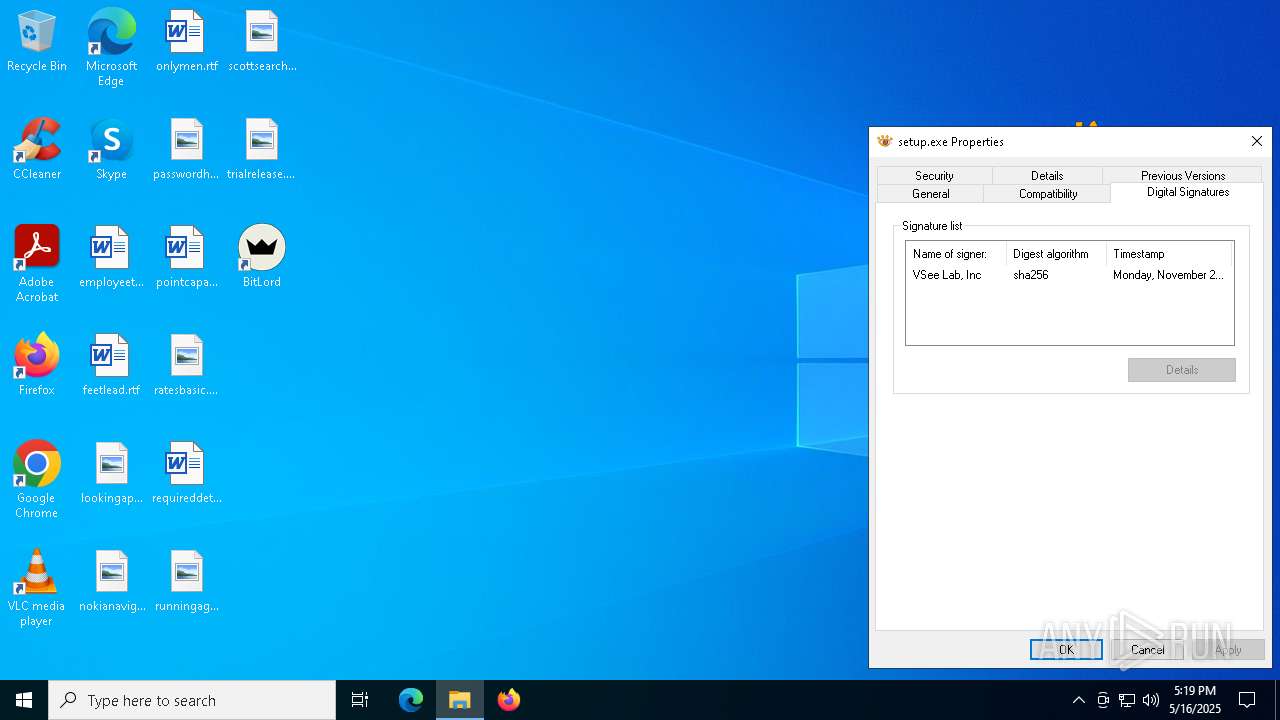
Task: Select the feetlead.rtf desktop file
Action: tap(111, 366)
